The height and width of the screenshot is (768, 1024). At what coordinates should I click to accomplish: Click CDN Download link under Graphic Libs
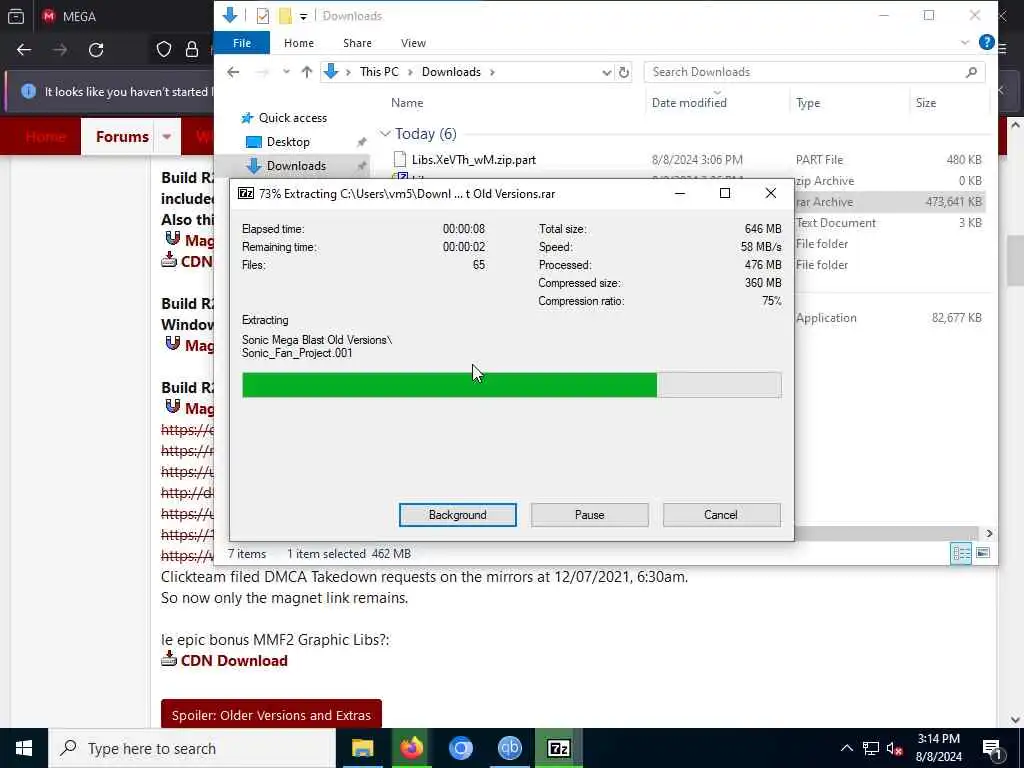(234, 660)
